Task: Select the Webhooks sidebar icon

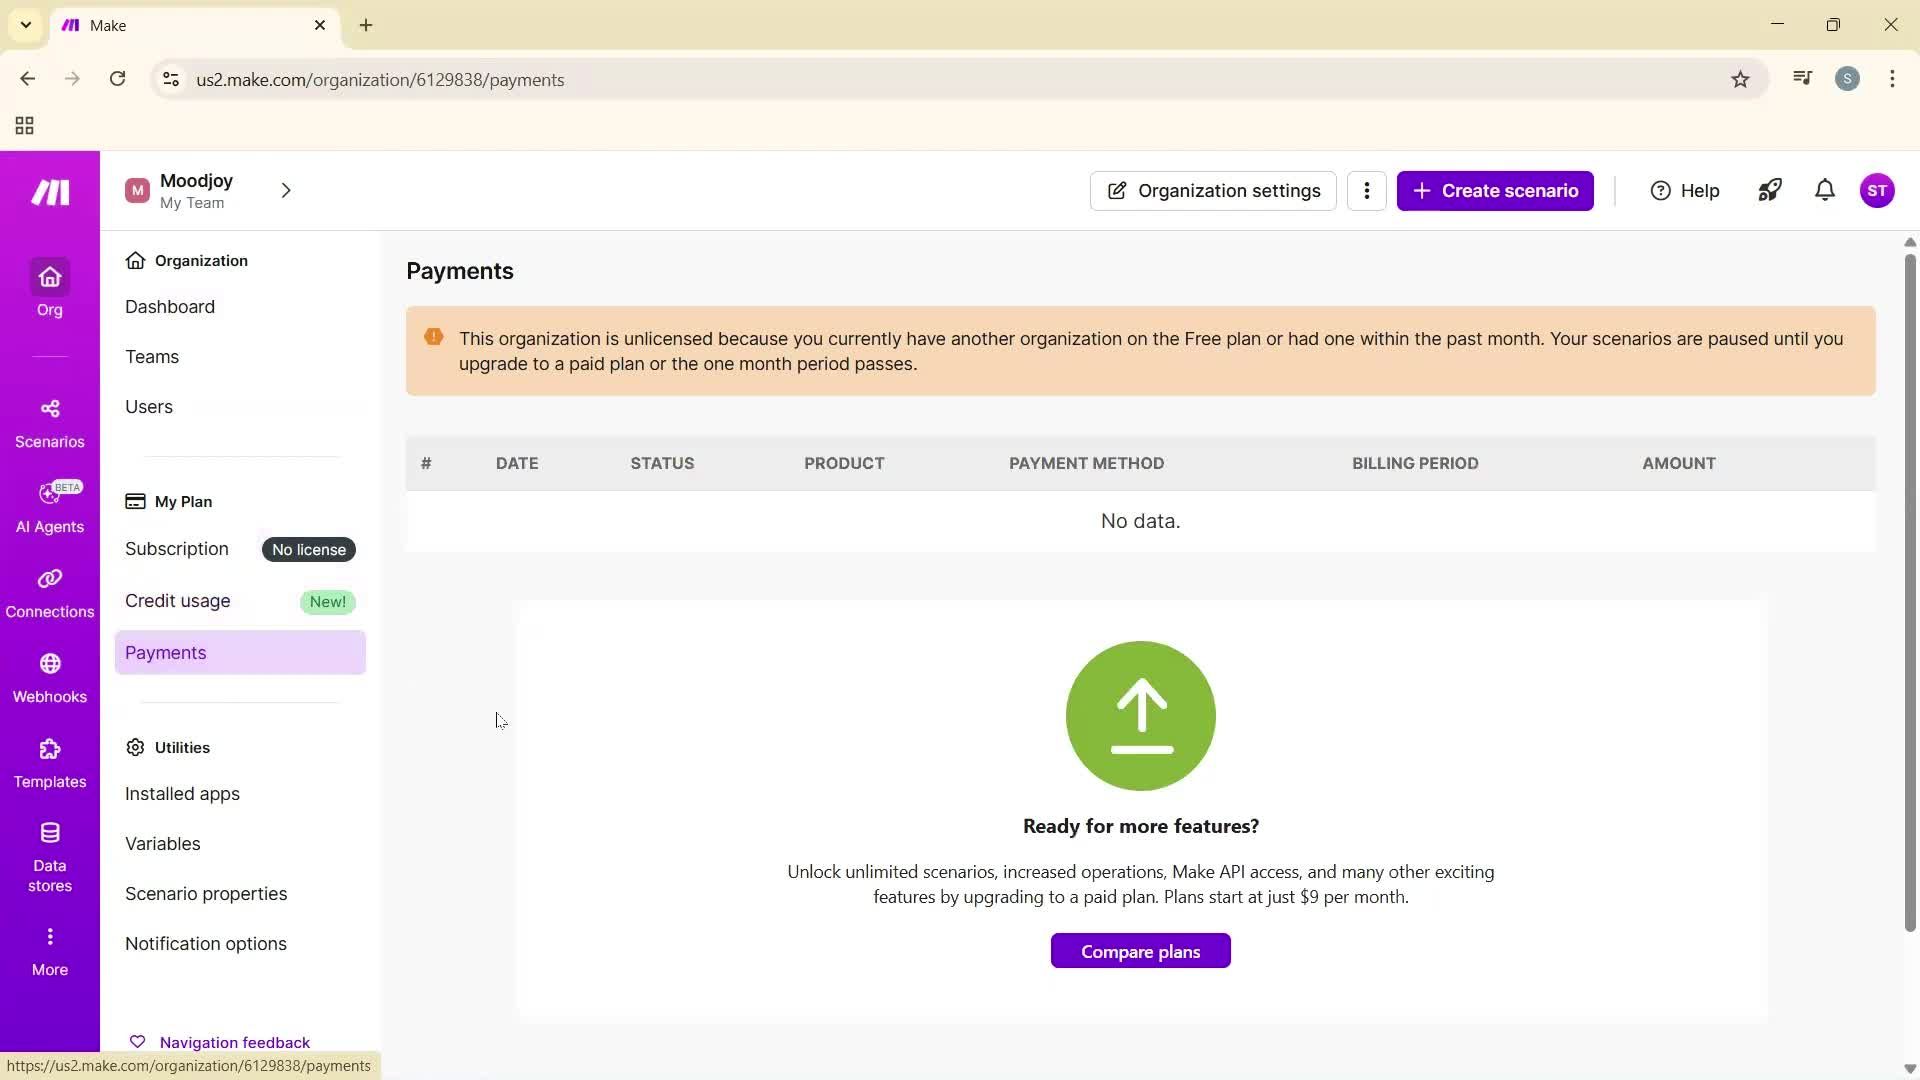Action: (x=49, y=676)
